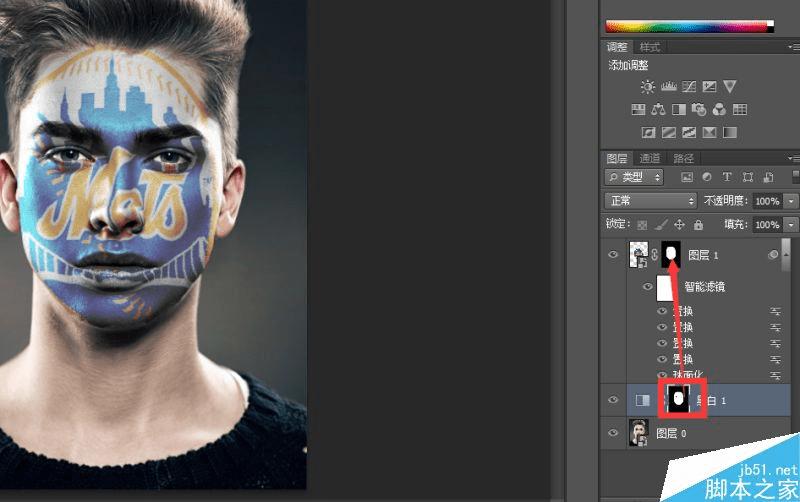Click the 黑白 1 adjustment layer icon
The width and height of the screenshot is (800, 502).
(x=642, y=400)
